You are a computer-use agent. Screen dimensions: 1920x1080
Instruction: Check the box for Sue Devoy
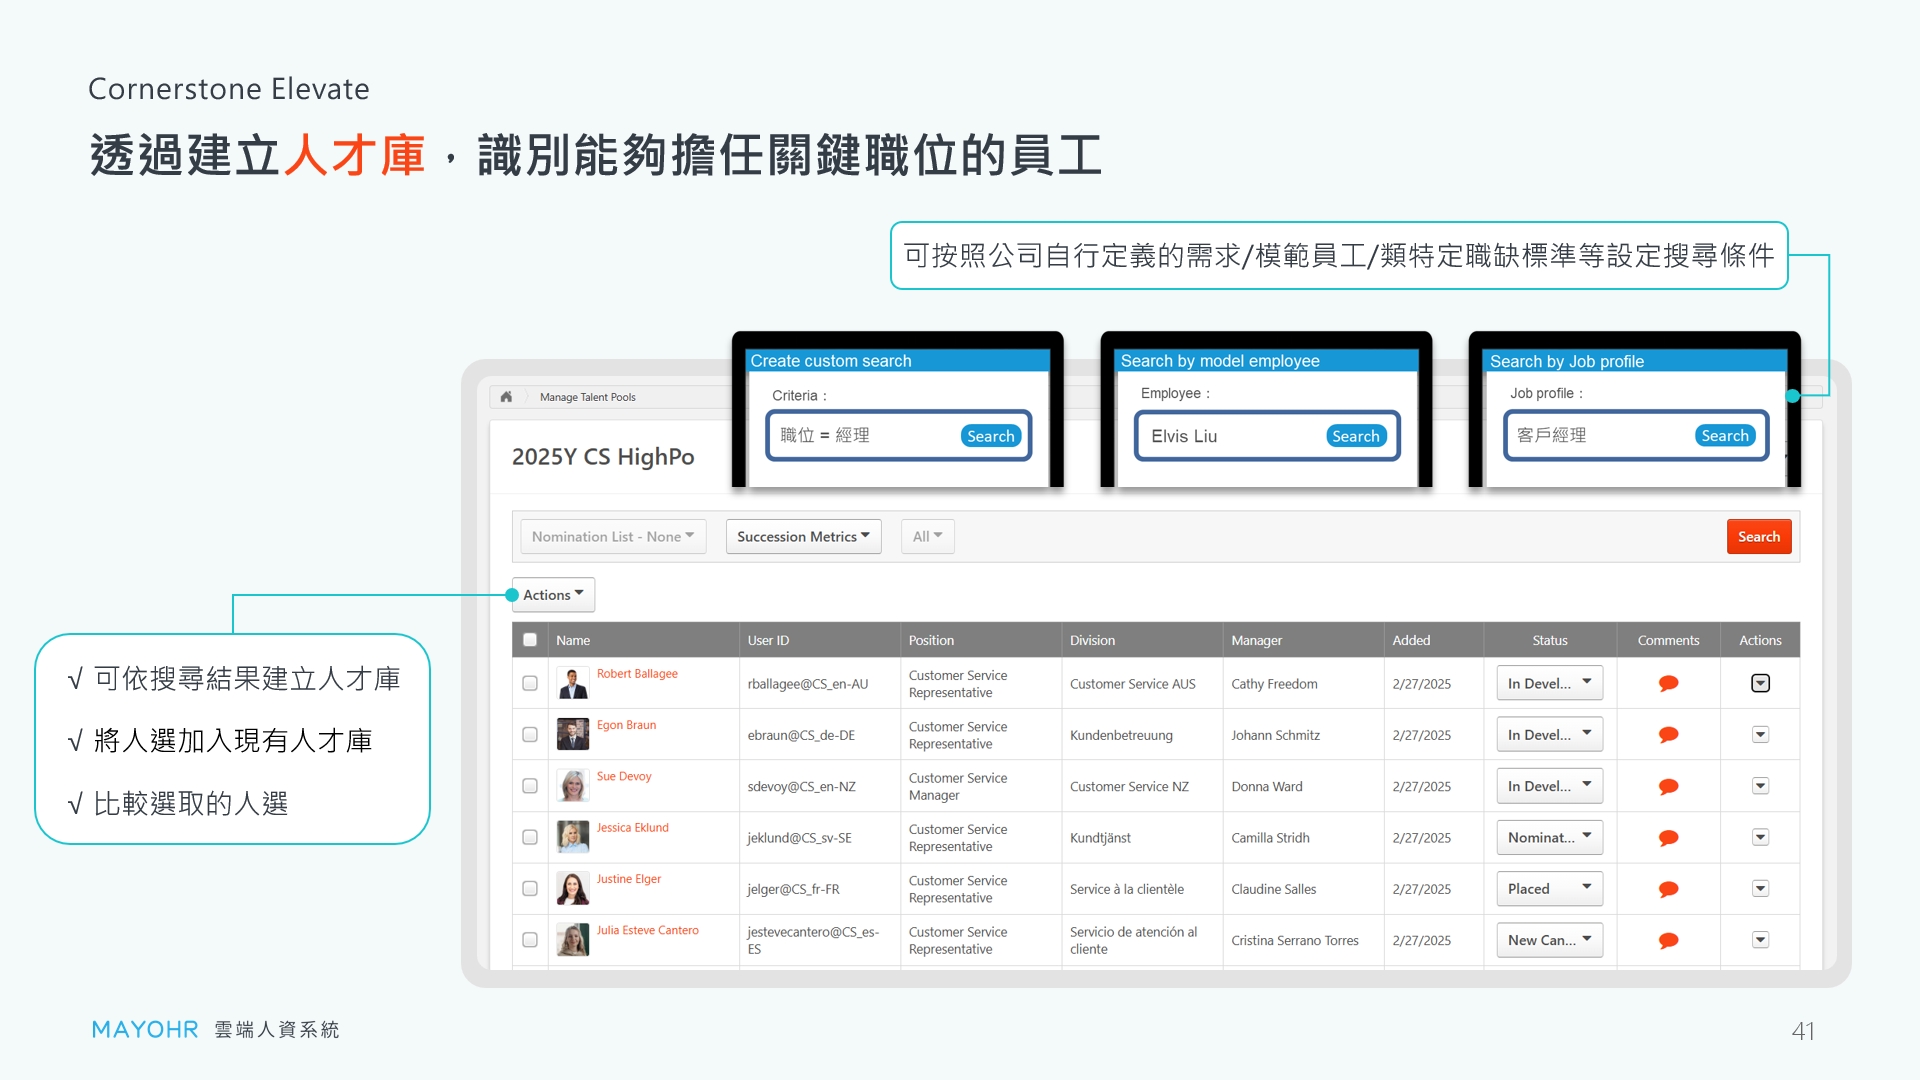[530, 786]
